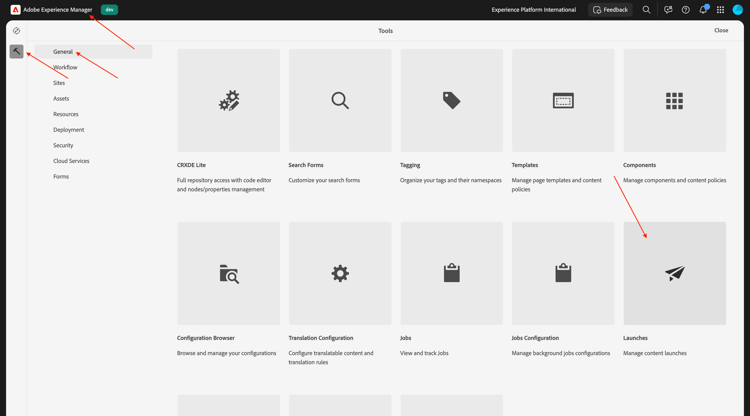Click 'View and track Jobs' description

click(x=424, y=353)
